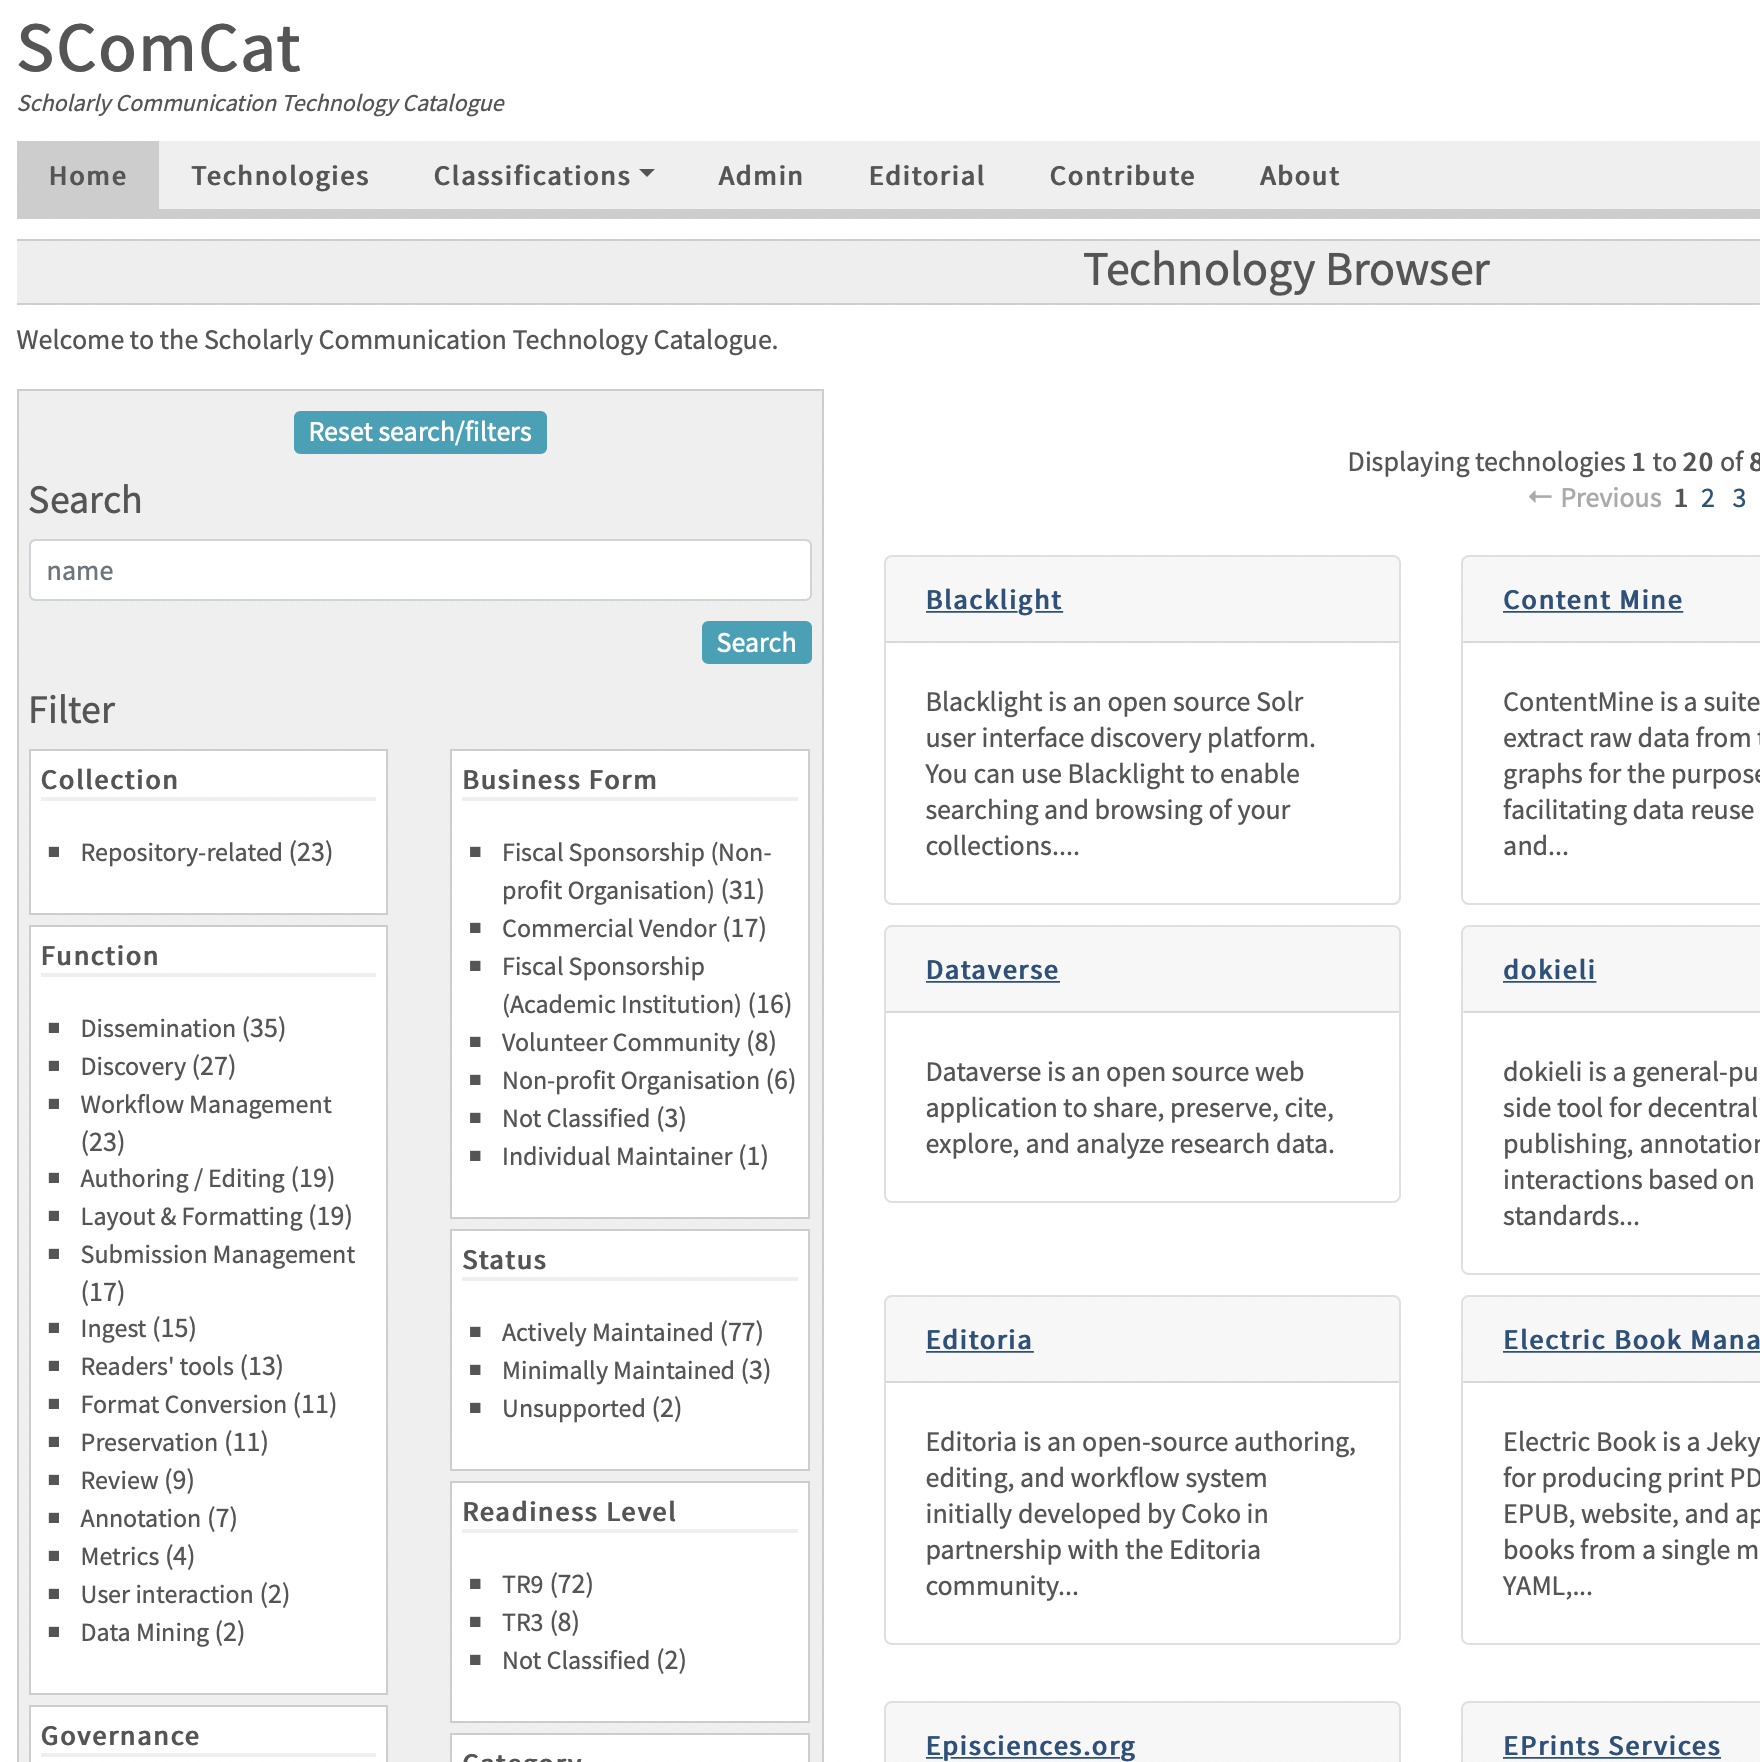Filter by Minimally Maintained (3)
Screen dimensions: 1760x1762
click(x=636, y=1370)
